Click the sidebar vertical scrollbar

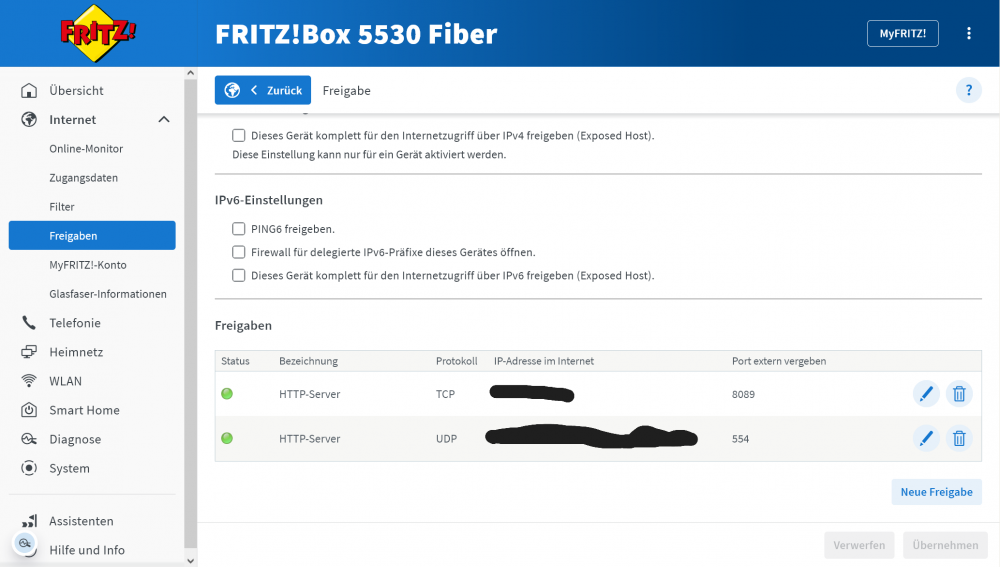point(190,300)
